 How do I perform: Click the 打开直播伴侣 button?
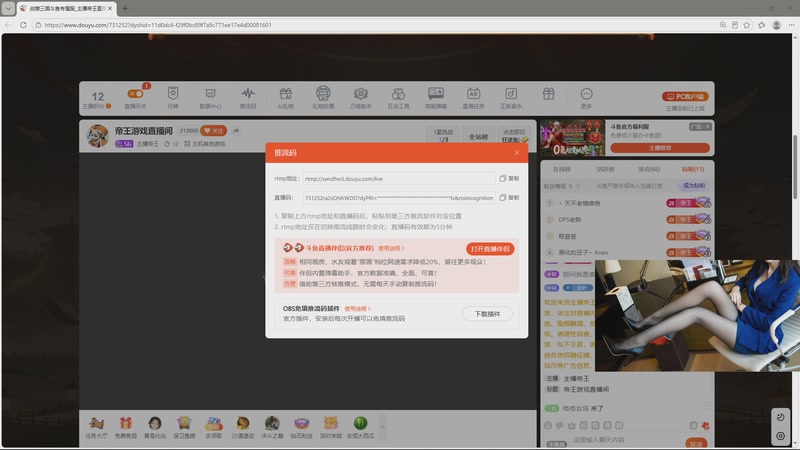tap(490, 248)
